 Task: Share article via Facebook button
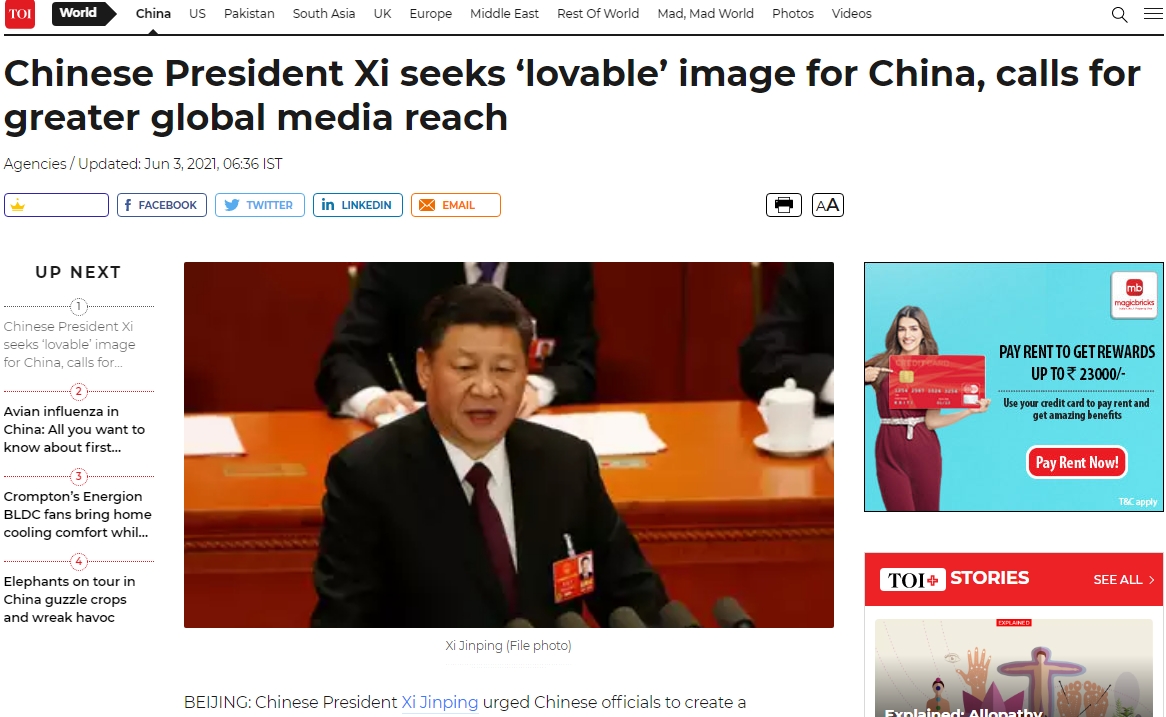point(161,205)
